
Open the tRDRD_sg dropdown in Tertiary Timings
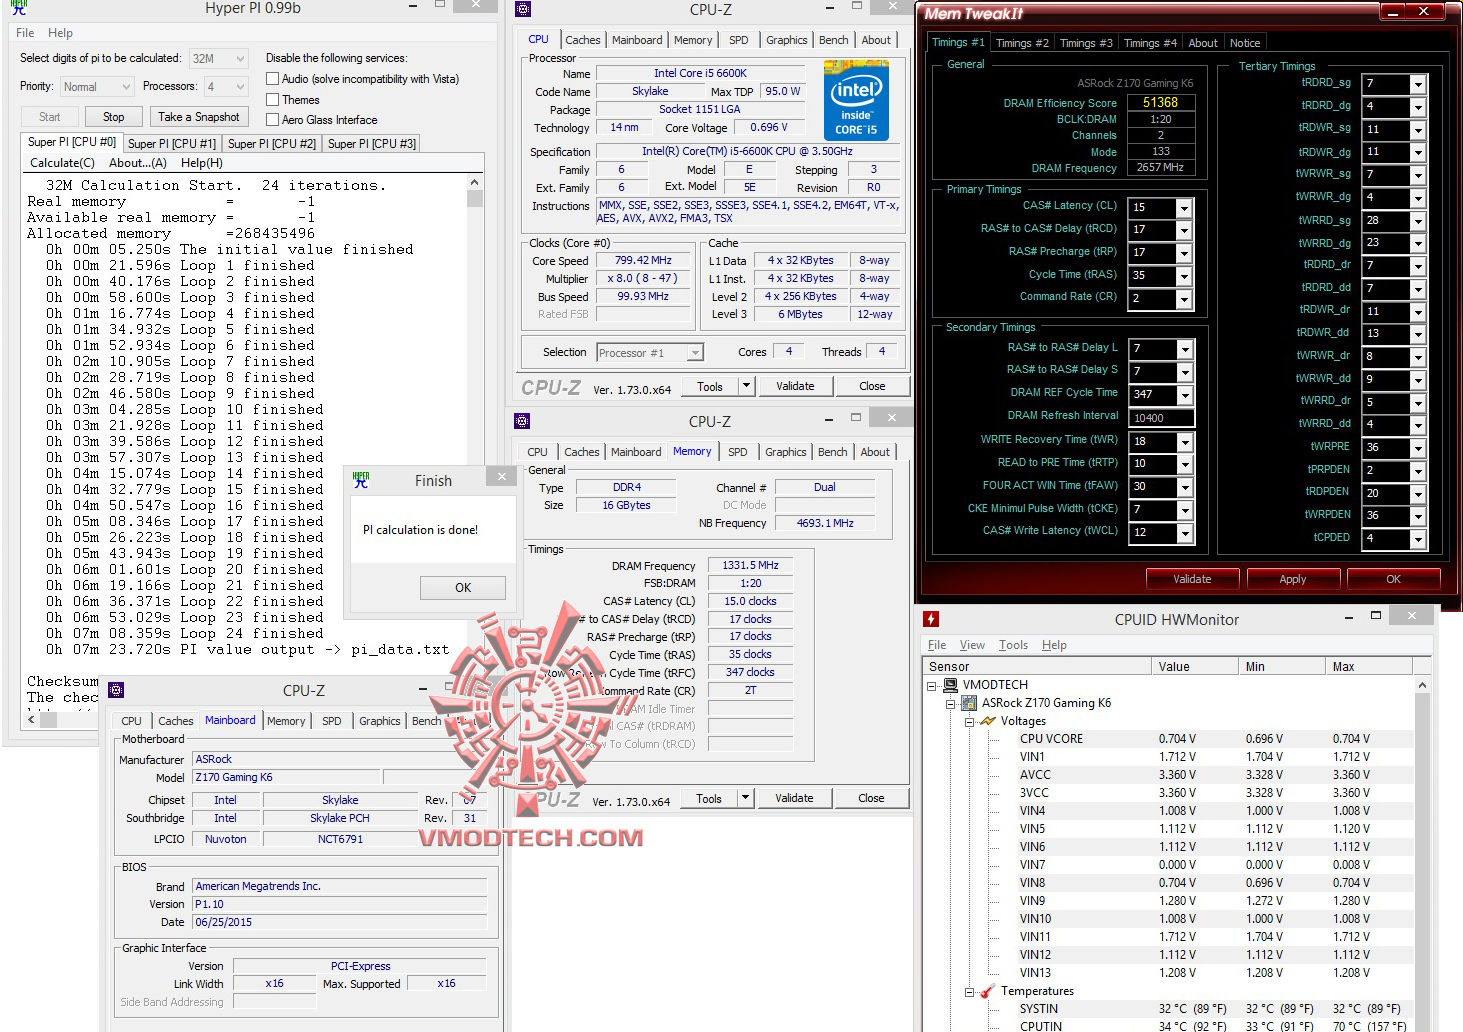coord(1418,84)
